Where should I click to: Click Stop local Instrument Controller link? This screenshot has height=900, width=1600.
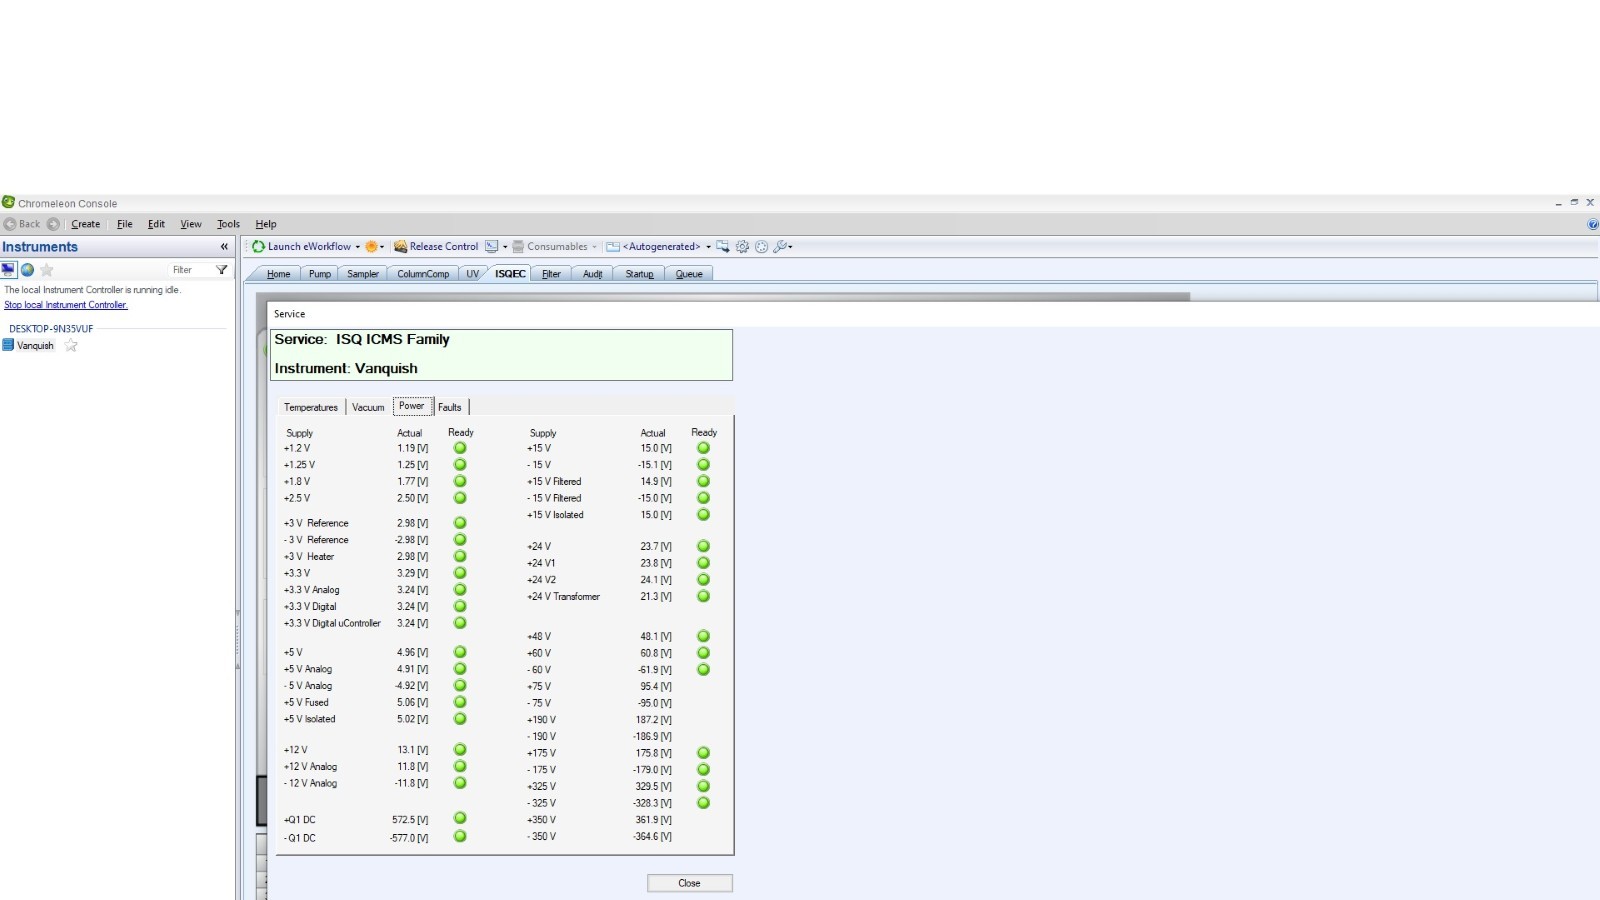[66, 305]
